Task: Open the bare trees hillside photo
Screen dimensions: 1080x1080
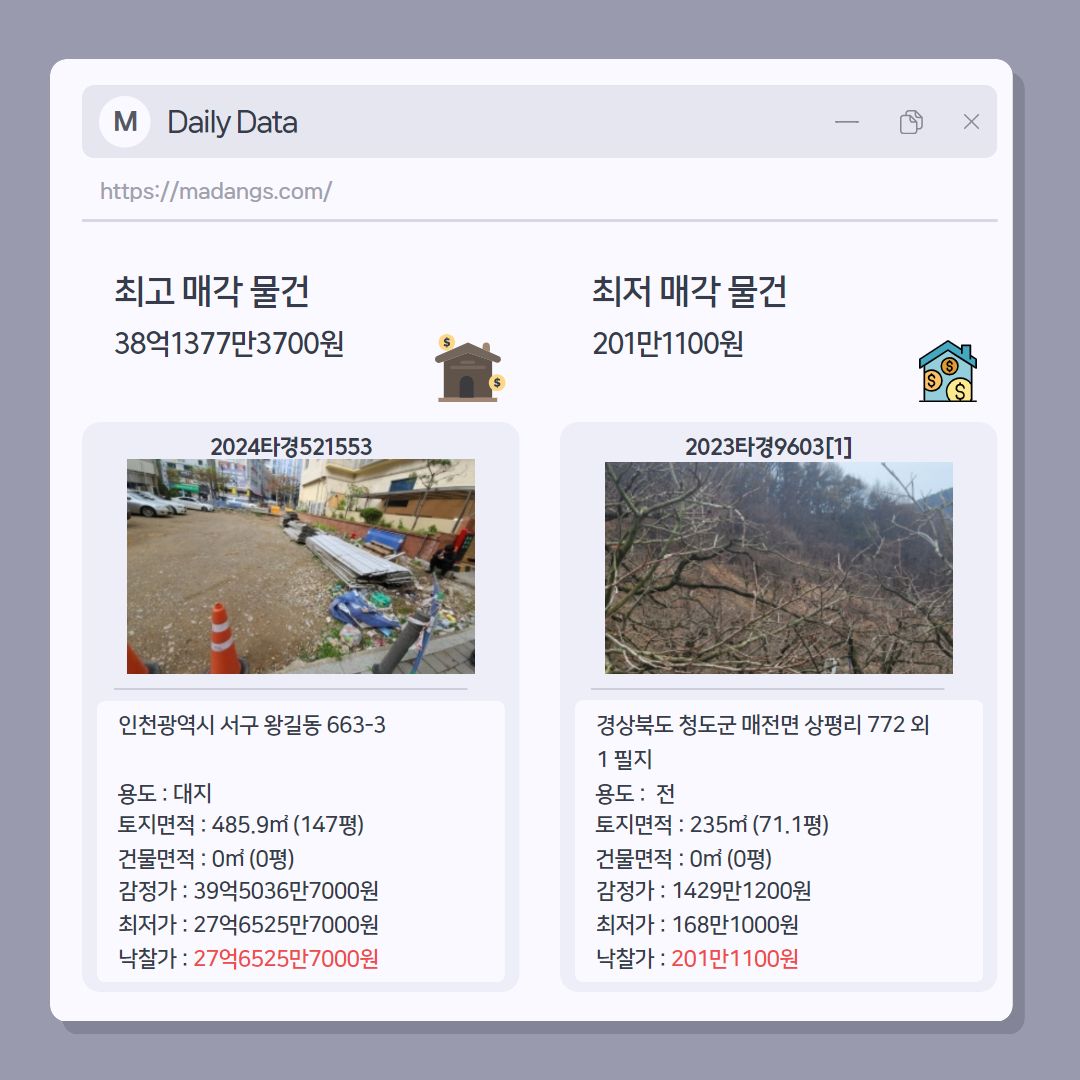Action: [778, 568]
